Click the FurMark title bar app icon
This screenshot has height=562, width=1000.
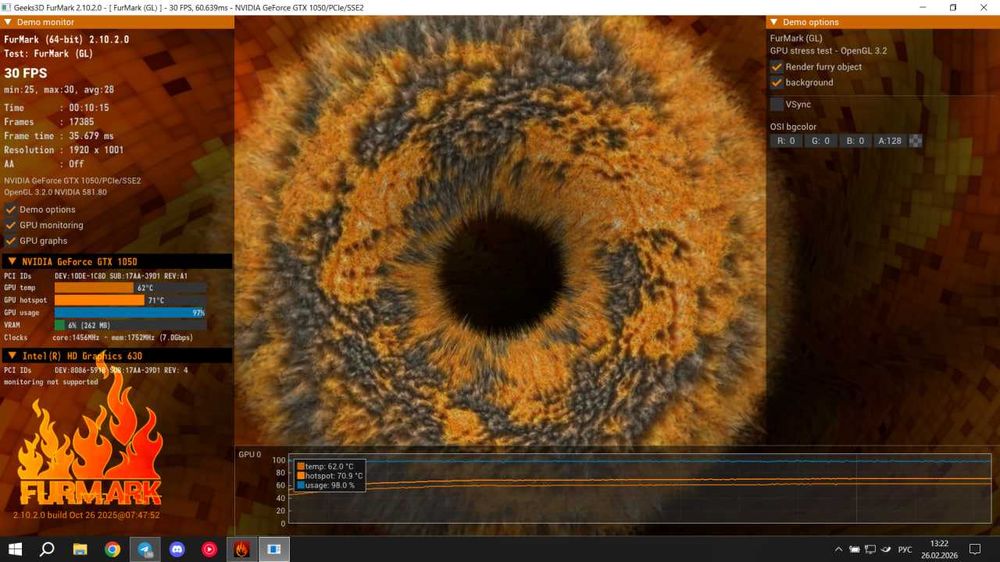pos(6,7)
